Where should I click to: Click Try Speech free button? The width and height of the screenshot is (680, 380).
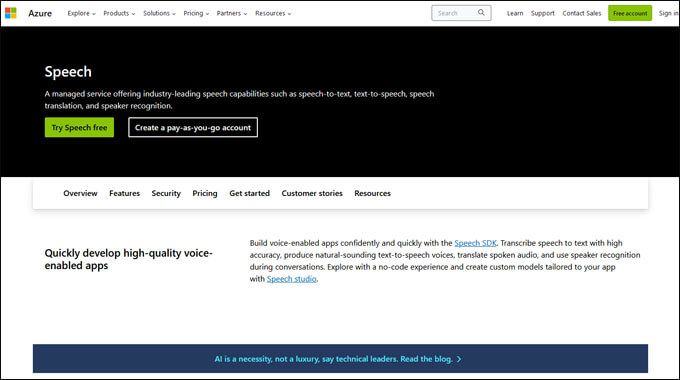79,128
